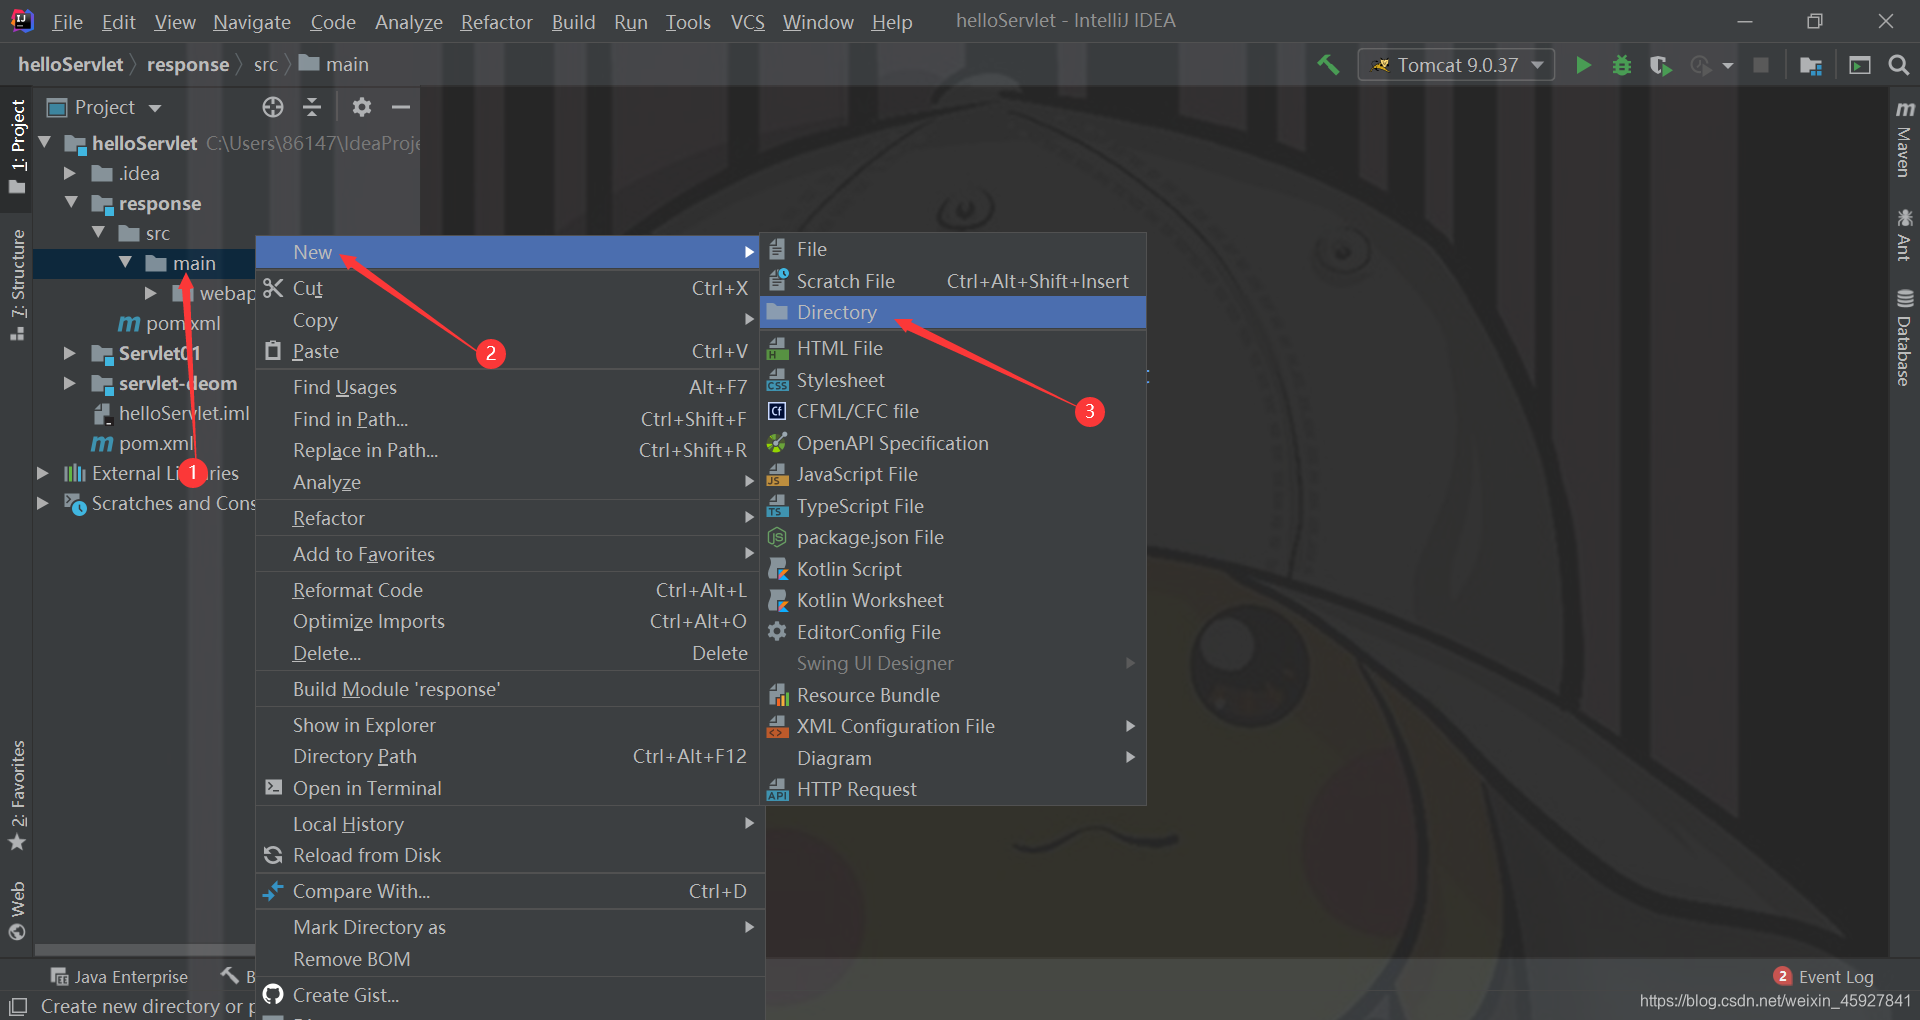Open the Event Log
The image size is (1920, 1020).
point(1823,977)
